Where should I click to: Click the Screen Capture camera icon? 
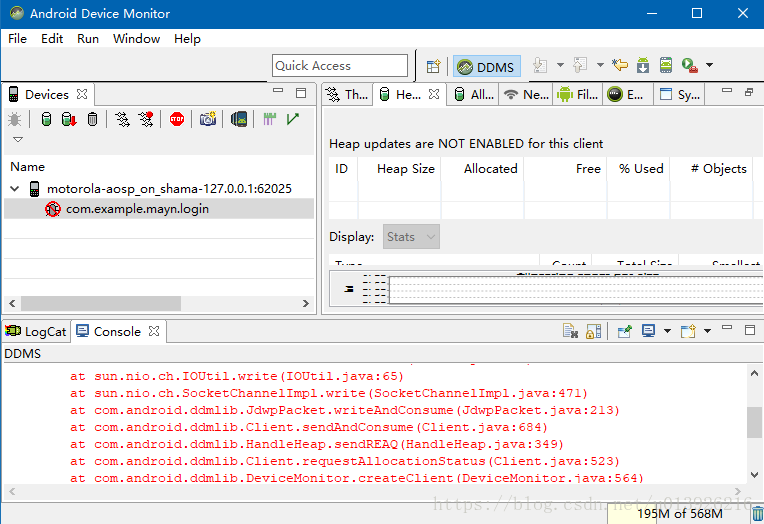point(208,119)
